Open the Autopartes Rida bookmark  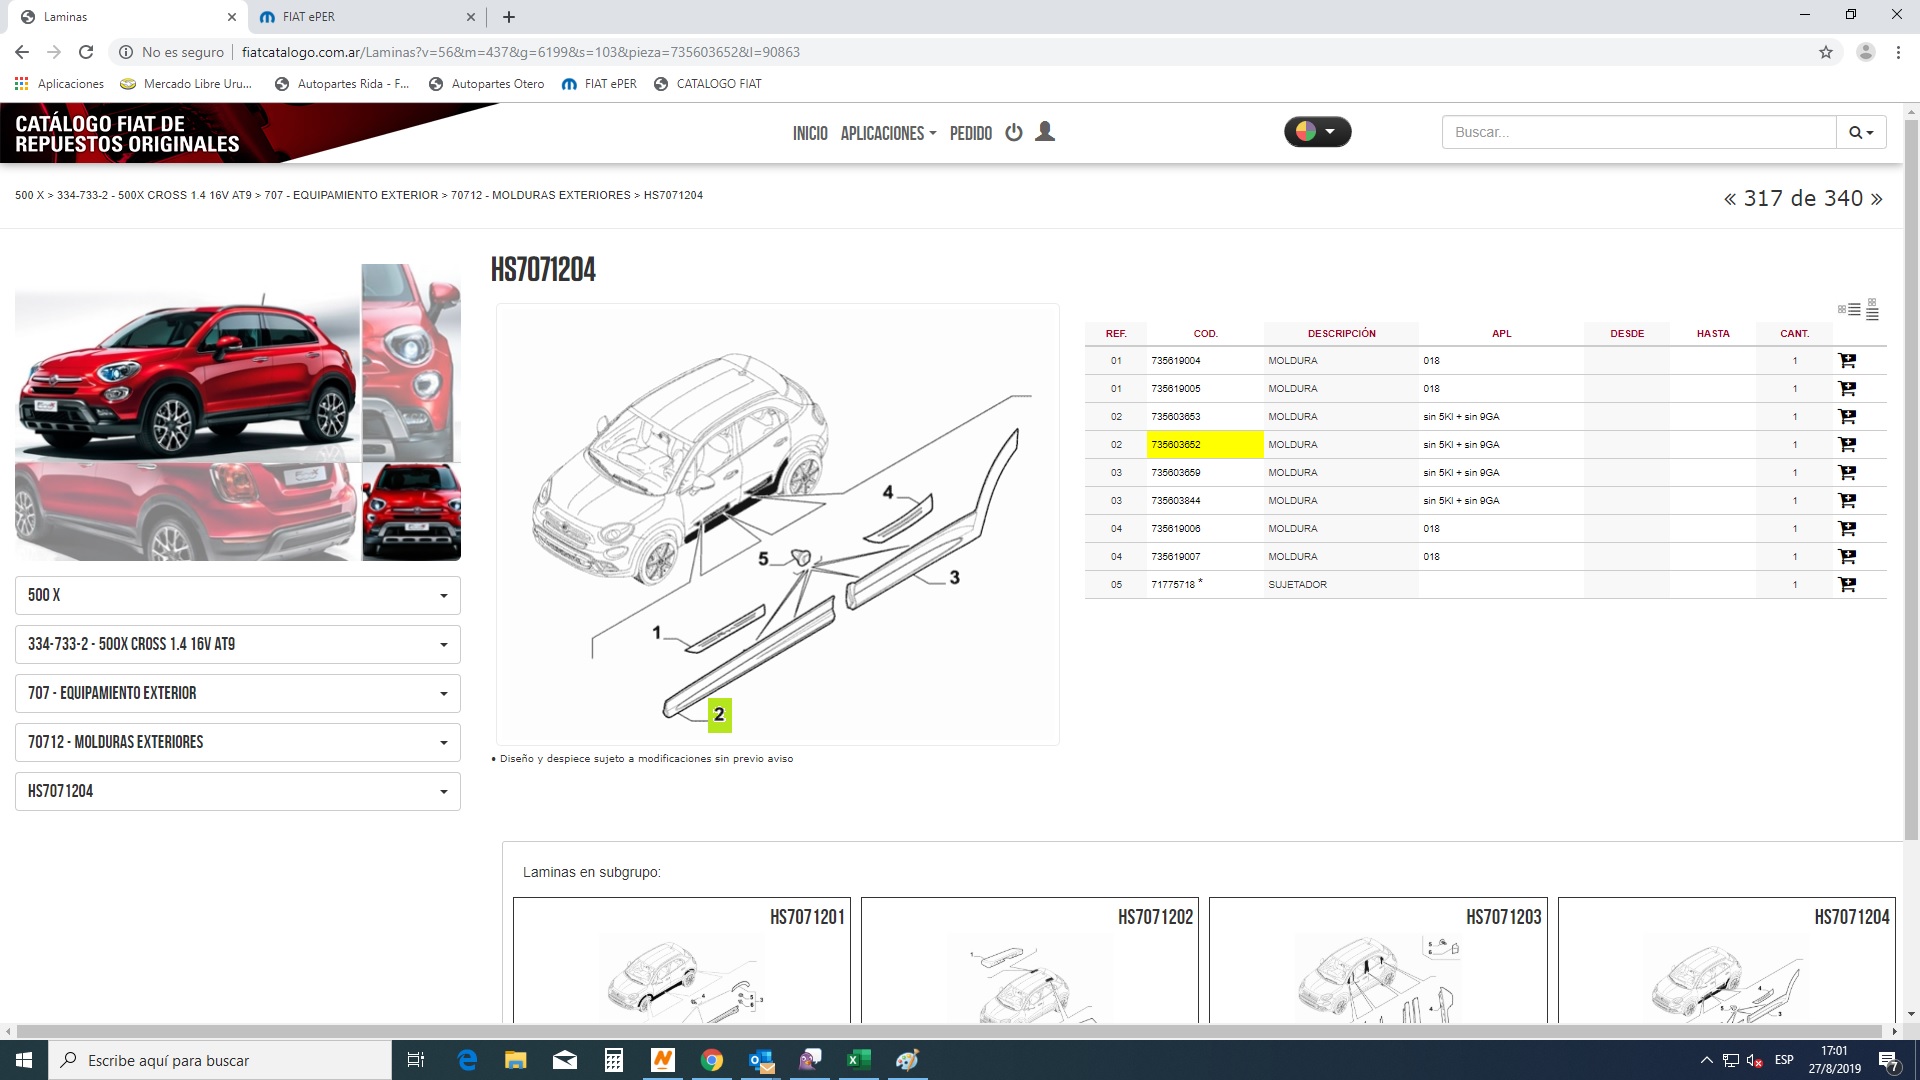click(x=342, y=84)
